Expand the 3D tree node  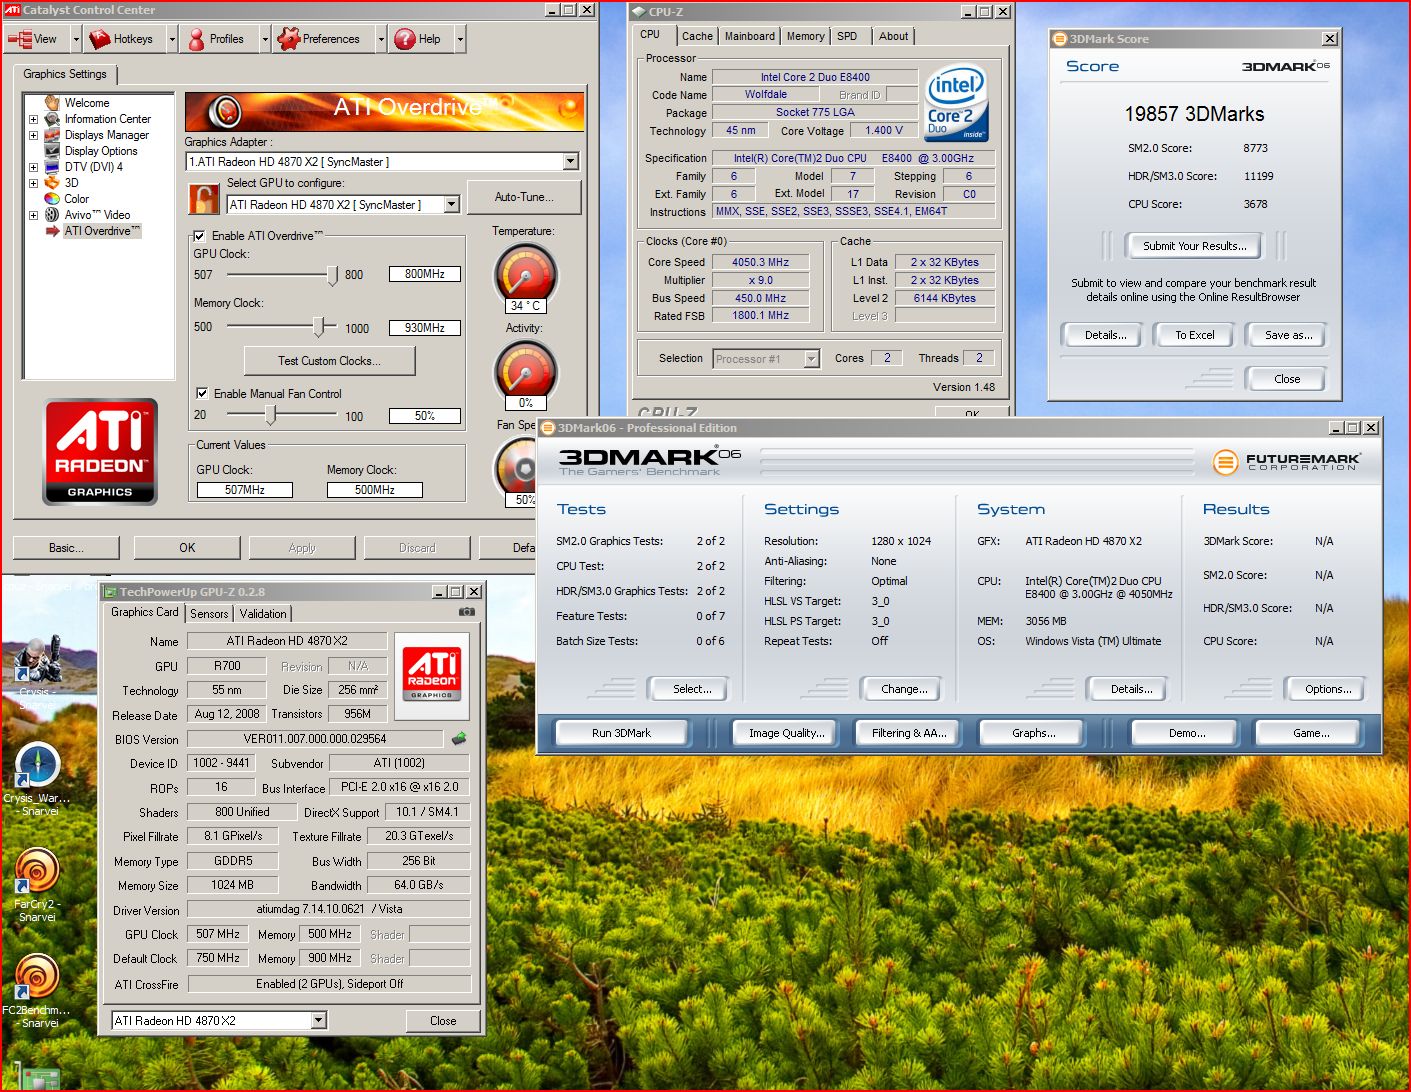(x=33, y=183)
